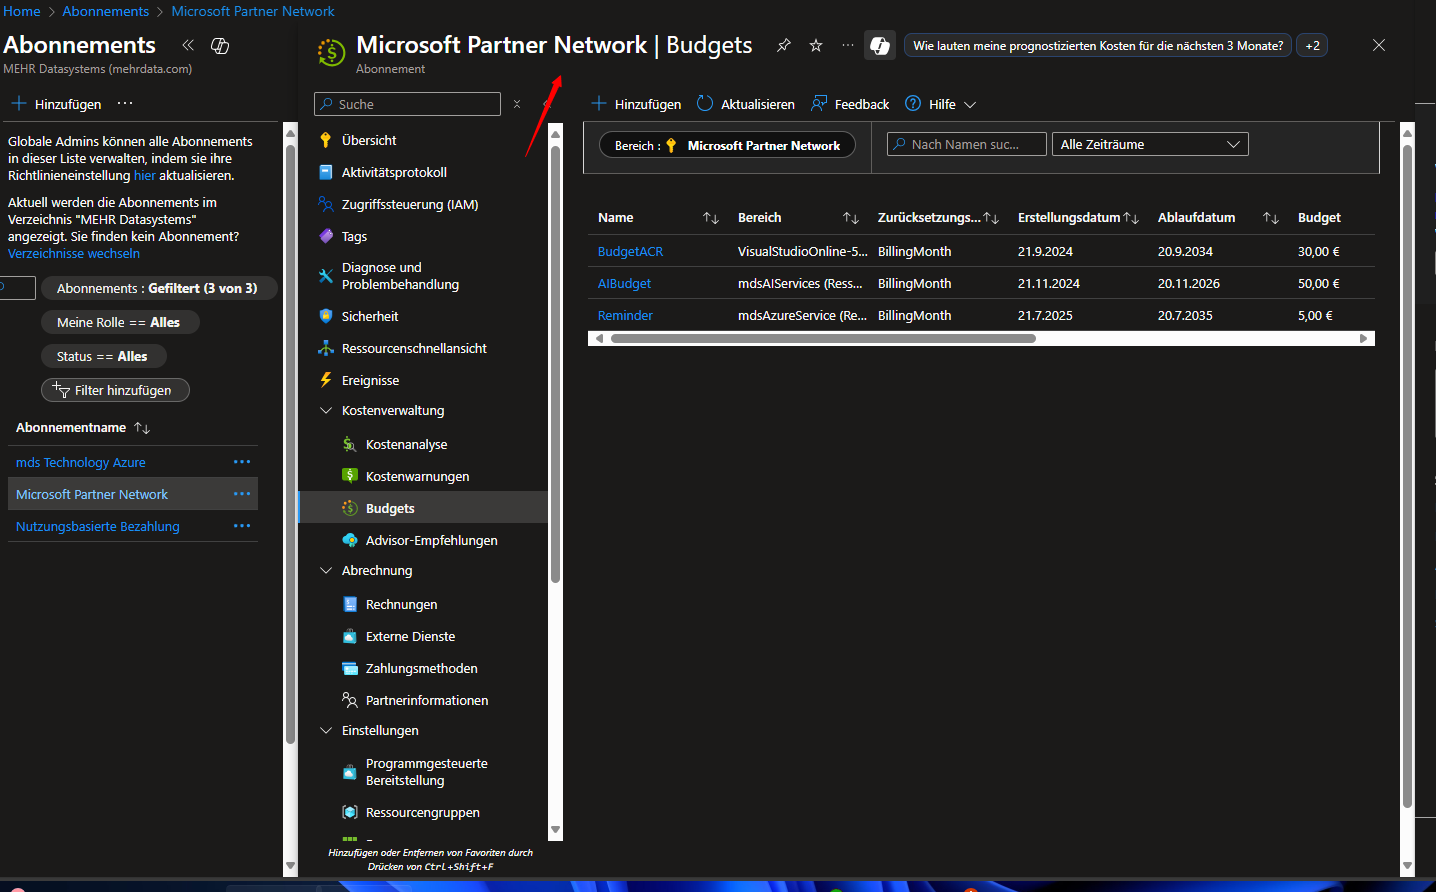Pin the Budgets blade to dashboard
The width and height of the screenshot is (1436, 892).
(x=784, y=45)
